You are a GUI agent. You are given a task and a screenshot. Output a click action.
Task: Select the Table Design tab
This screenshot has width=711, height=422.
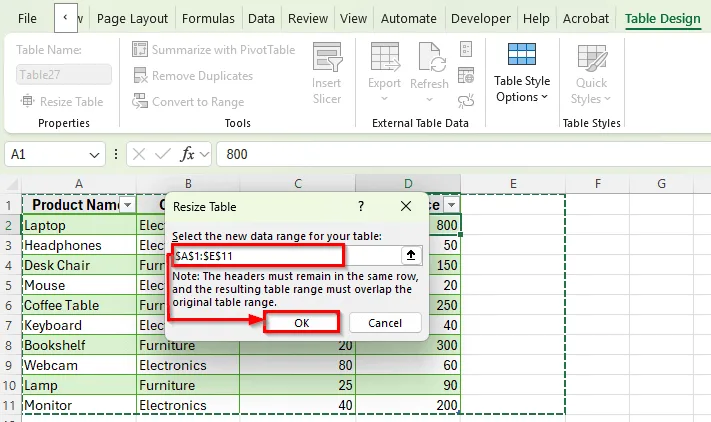point(662,19)
